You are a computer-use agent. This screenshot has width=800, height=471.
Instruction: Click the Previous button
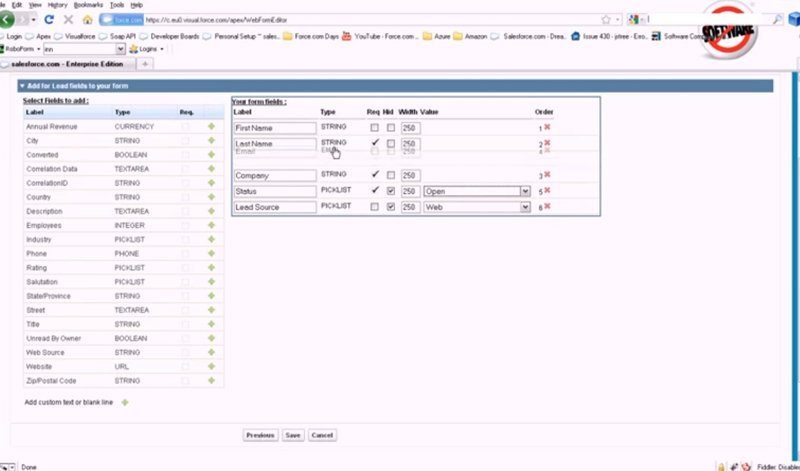(261, 435)
